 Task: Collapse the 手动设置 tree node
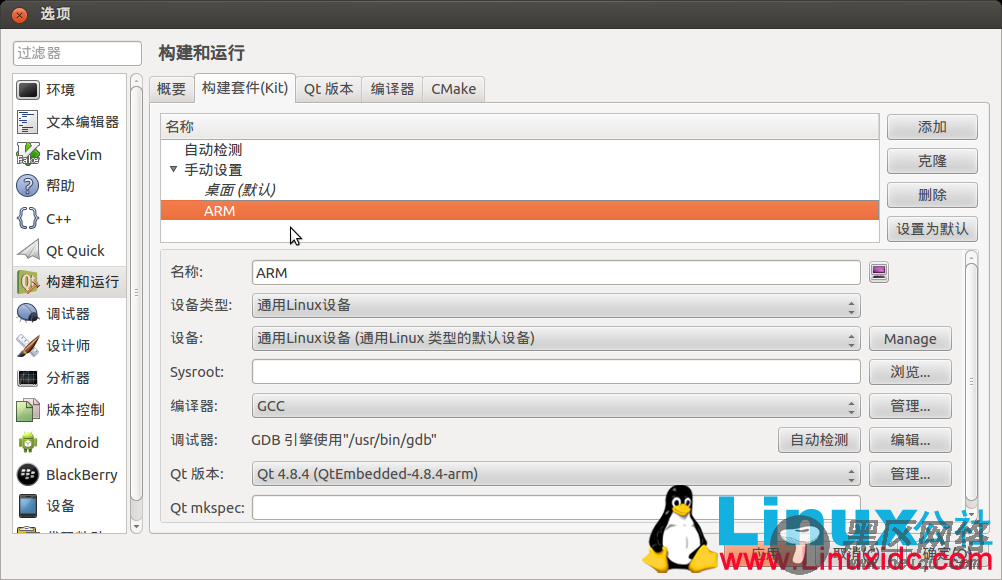click(x=173, y=169)
